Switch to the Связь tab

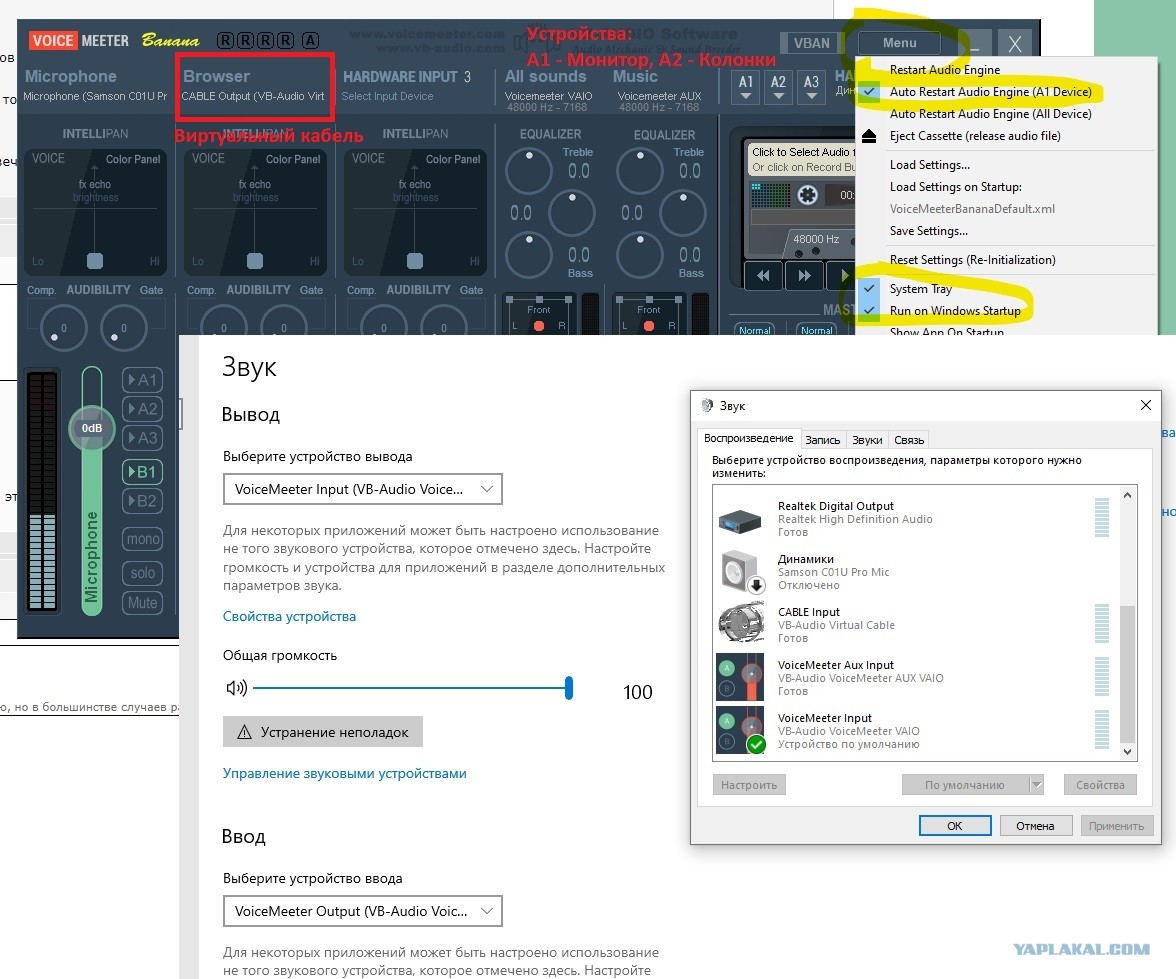coord(909,440)
